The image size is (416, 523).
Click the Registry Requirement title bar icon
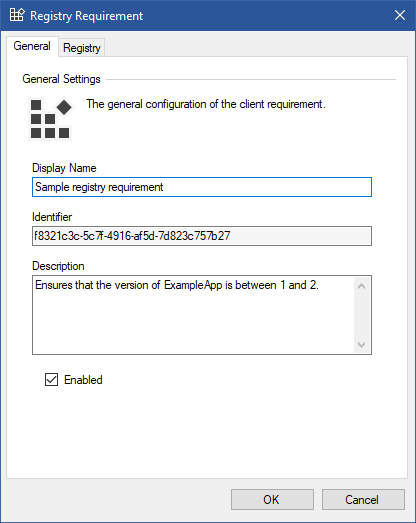click(x=17, y=15)
